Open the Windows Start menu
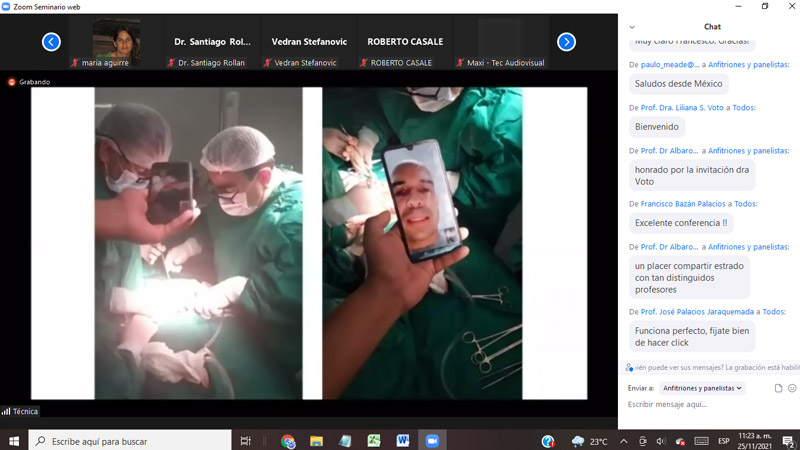This screenshot has height=450, width=800. click(x=14, y=441)
